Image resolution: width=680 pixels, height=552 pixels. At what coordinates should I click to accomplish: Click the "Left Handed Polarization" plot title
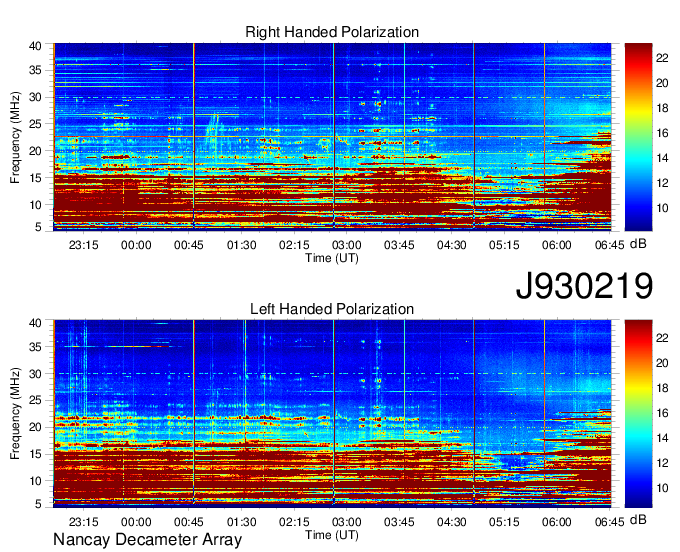pyautogui.click(x=332, y=309)
